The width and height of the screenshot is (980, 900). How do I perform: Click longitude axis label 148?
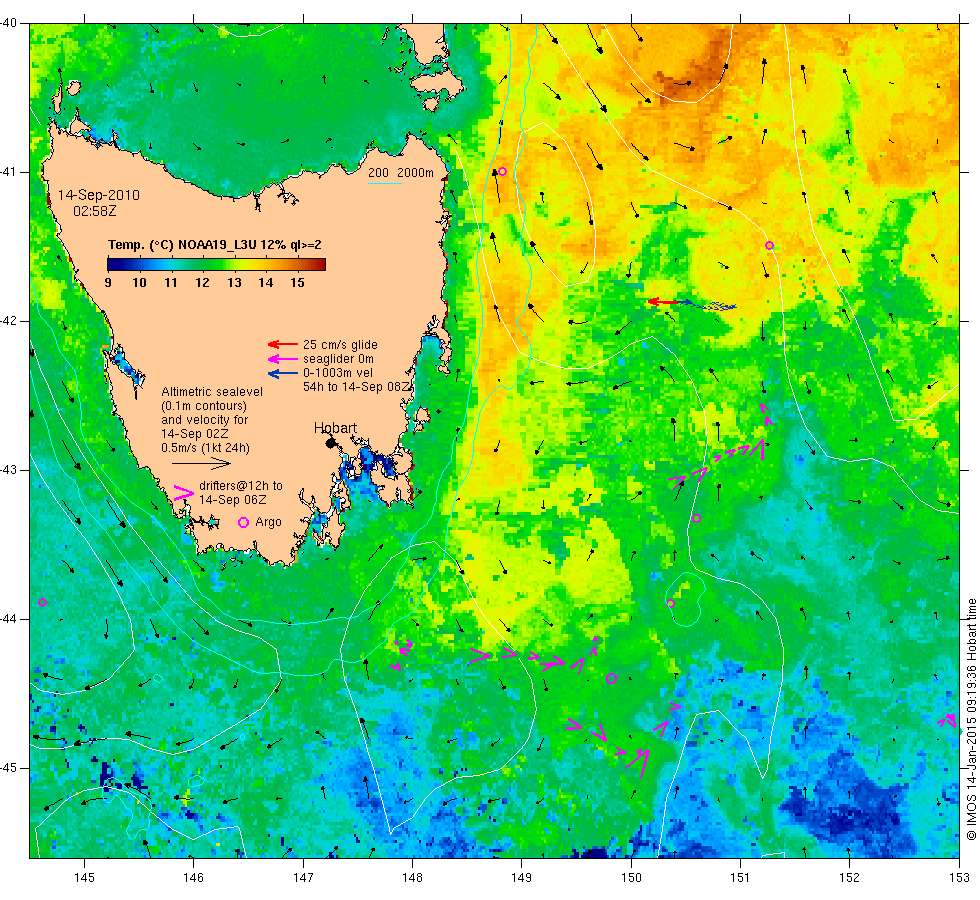click(412, 878)
